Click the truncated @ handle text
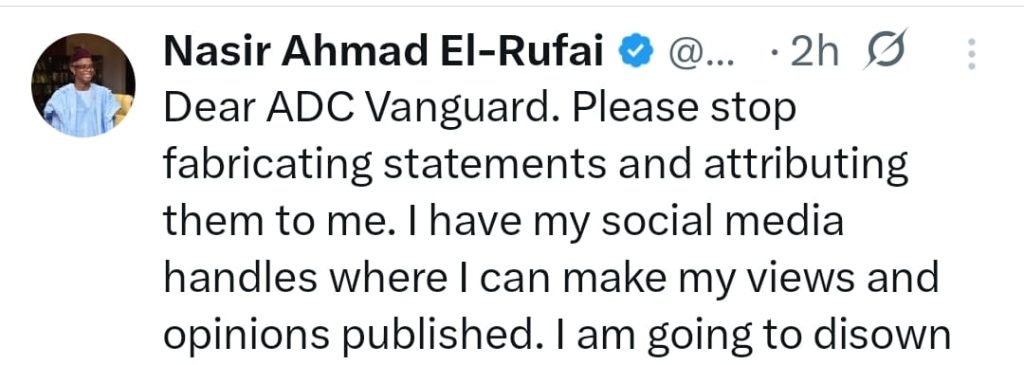 [700, 54]
